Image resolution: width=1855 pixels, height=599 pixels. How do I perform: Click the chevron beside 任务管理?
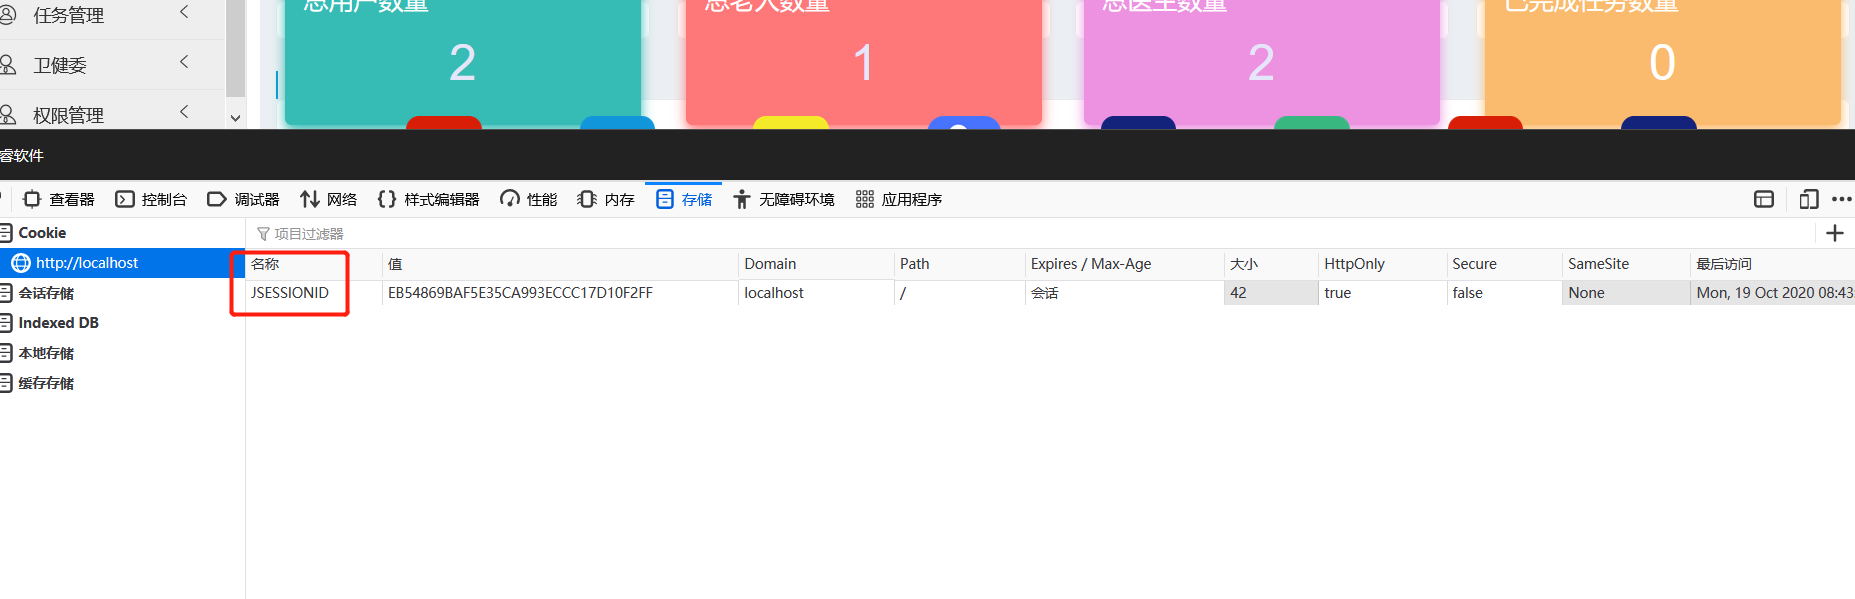[x=184, y=12]
